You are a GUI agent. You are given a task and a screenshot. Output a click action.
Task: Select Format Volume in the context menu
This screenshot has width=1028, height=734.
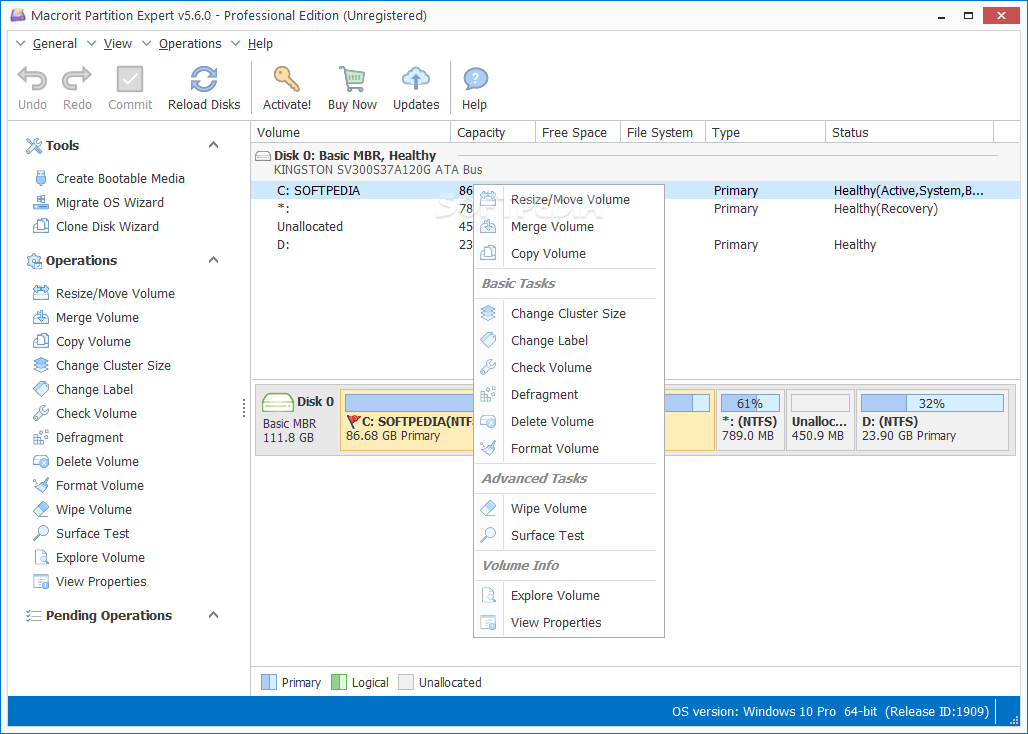(557, 448)
